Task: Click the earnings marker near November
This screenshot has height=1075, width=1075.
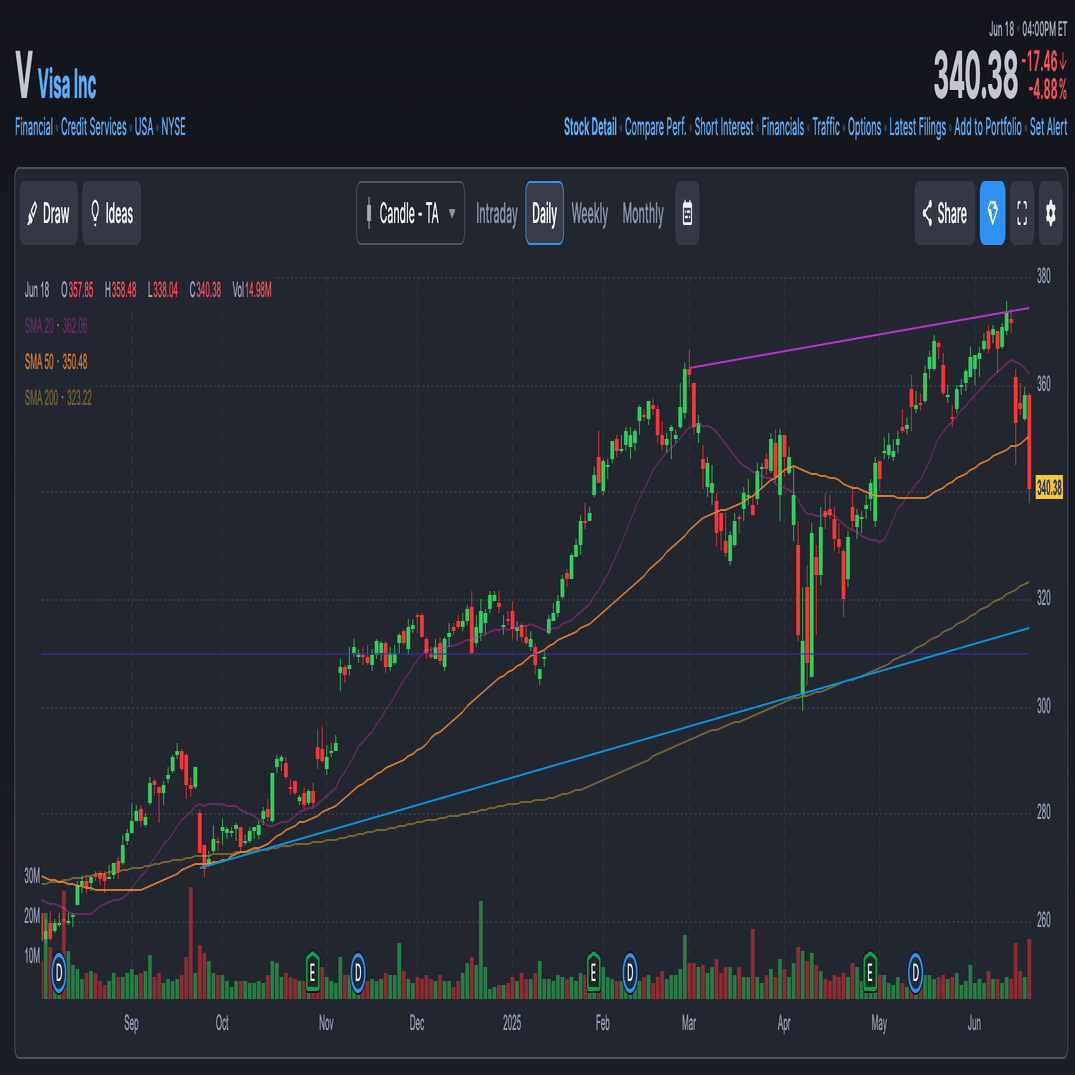Action: [x=312, y=970]
